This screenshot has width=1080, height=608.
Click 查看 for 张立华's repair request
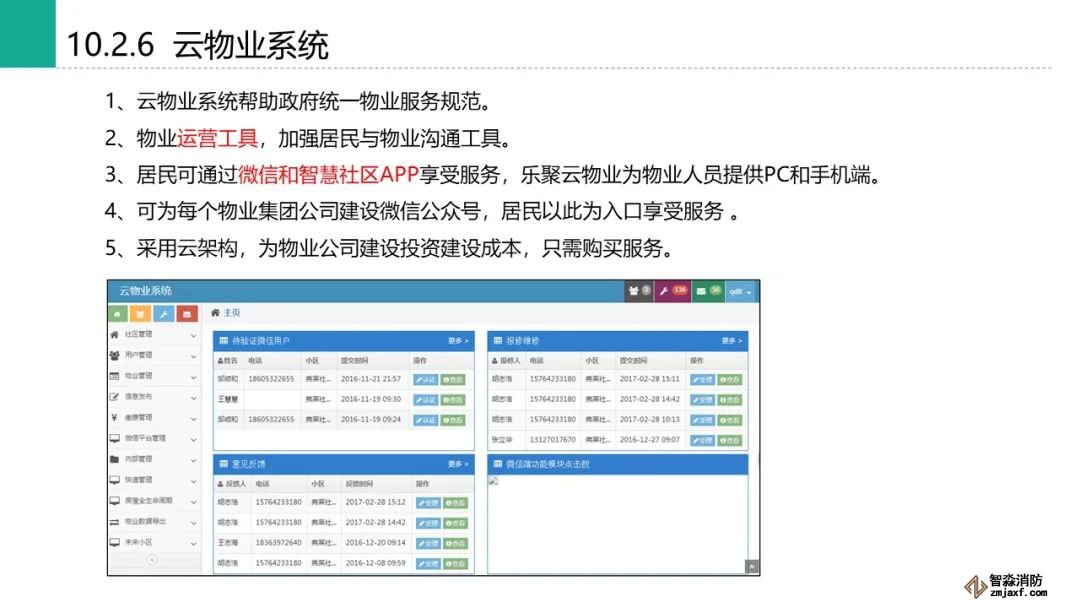pos(730,440)
